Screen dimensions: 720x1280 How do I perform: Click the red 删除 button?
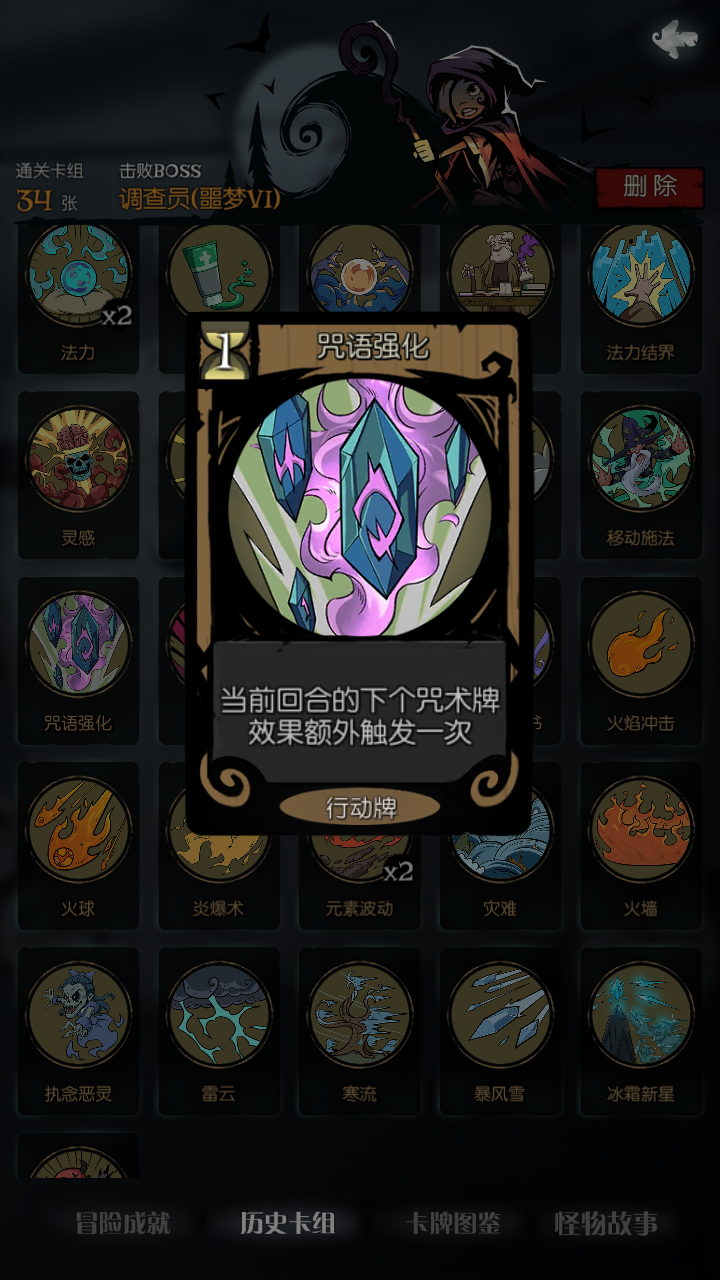pos(650,186)
